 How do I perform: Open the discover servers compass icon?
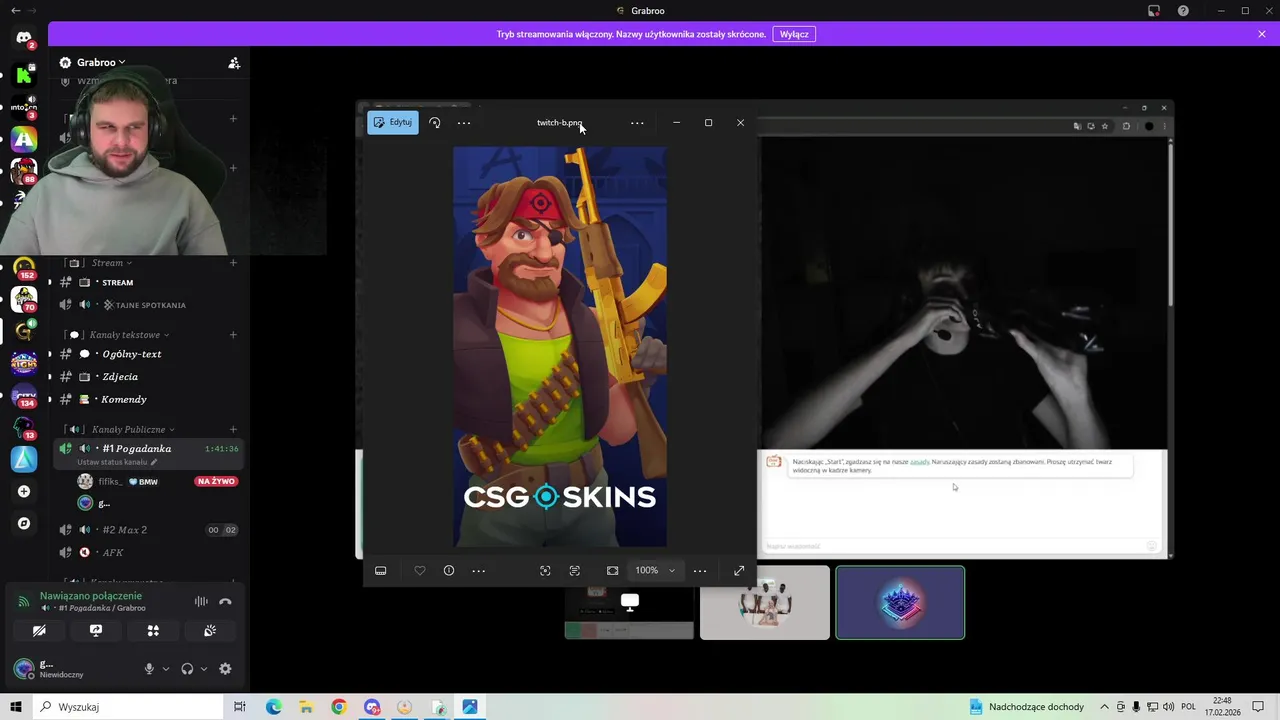pyautogui.click(x=24, y=523)
